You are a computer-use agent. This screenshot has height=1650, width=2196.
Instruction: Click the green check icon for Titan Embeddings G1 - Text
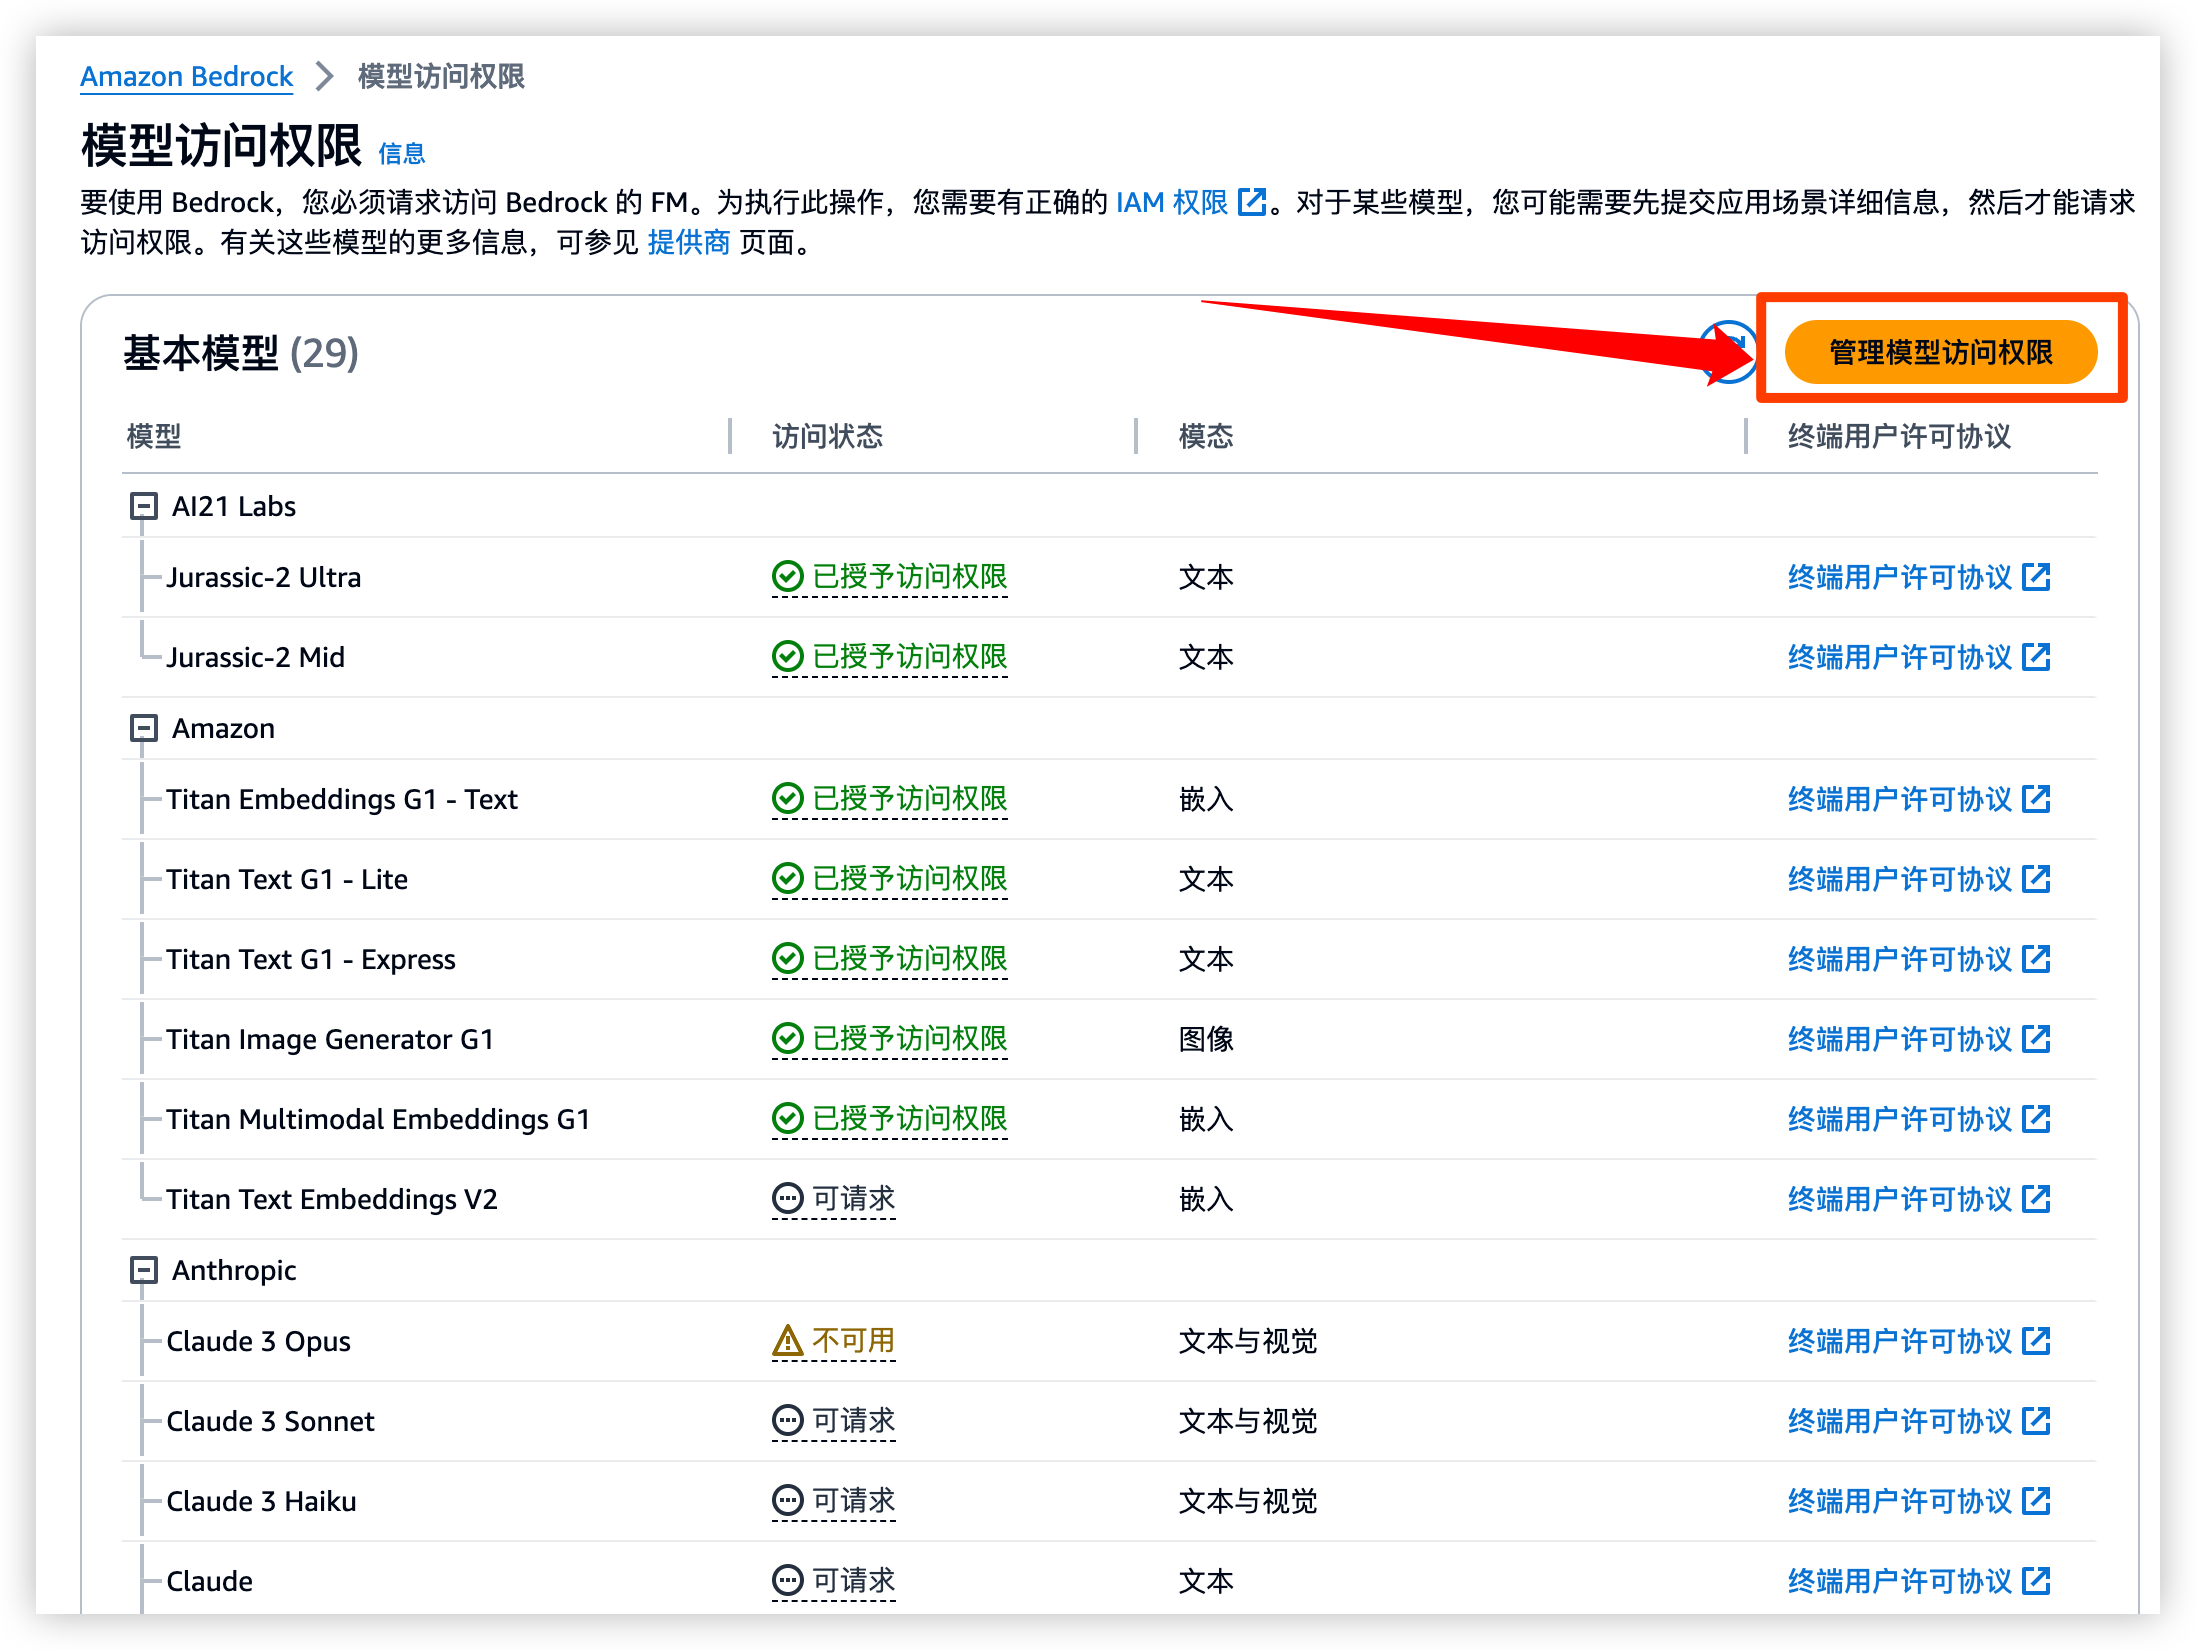click(x=788, y=799)
